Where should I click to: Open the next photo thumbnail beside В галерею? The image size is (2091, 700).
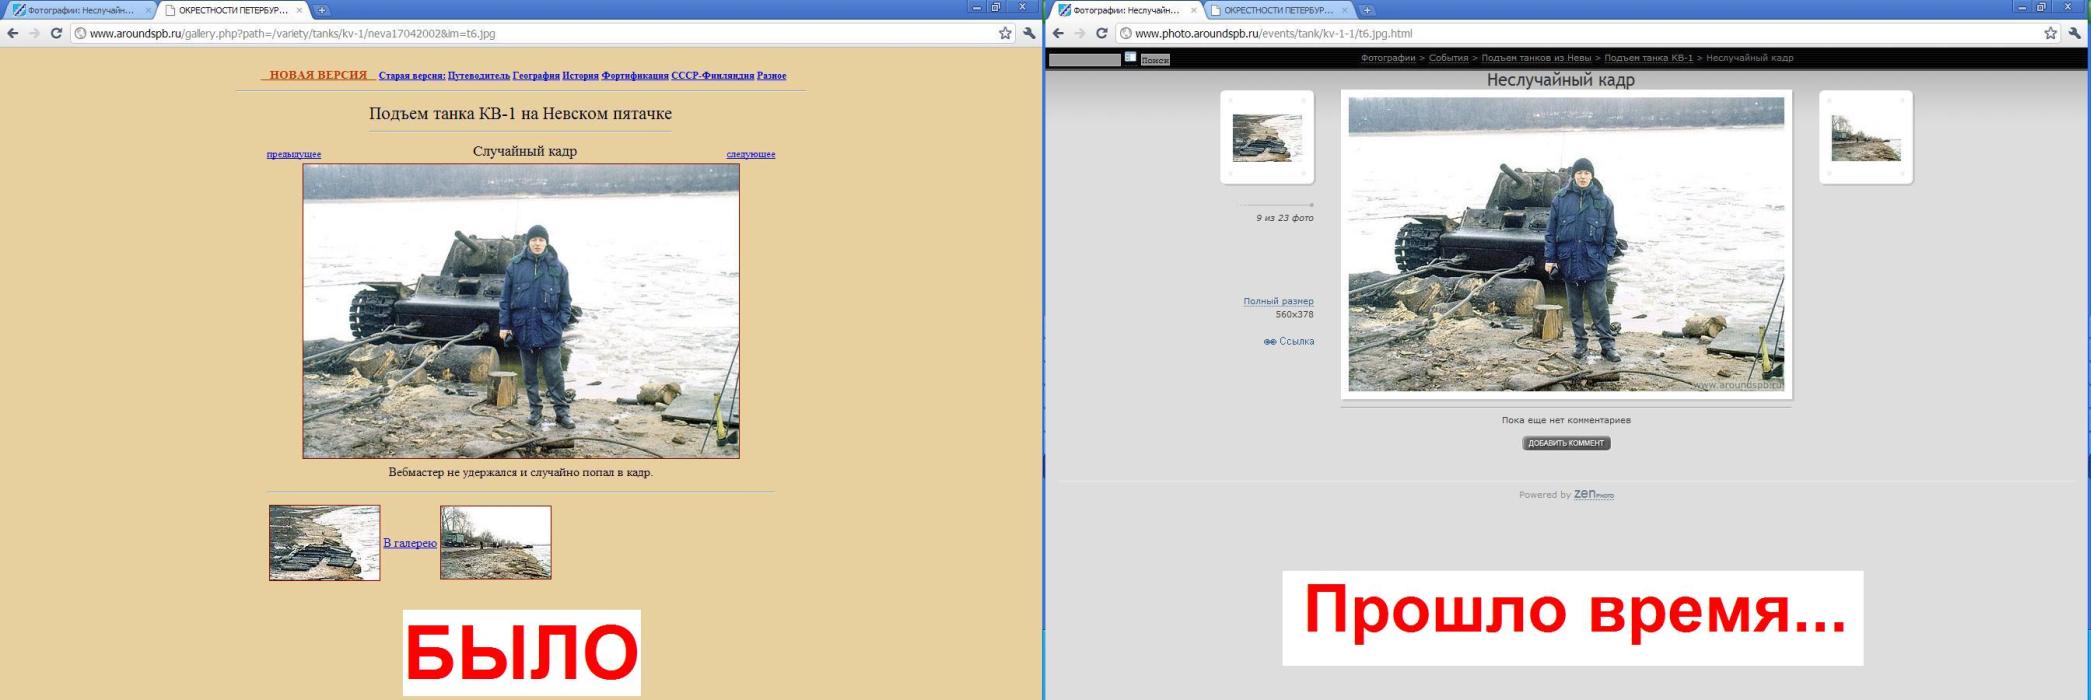pos(495,542)
